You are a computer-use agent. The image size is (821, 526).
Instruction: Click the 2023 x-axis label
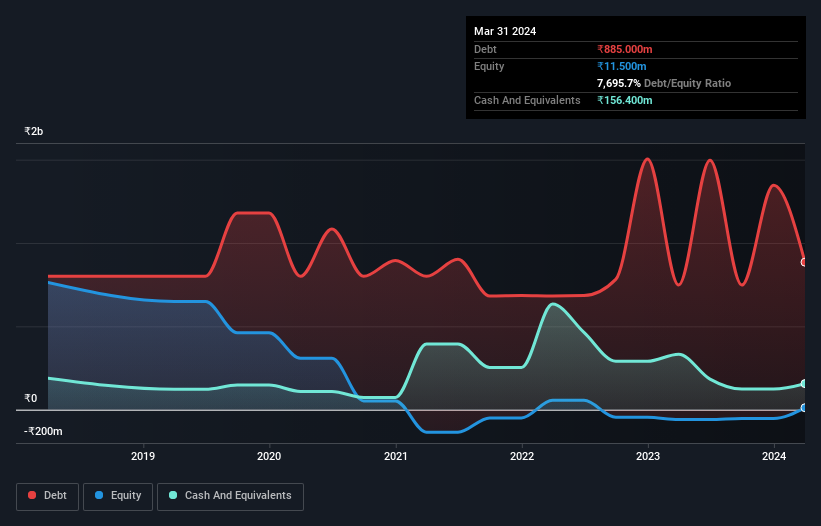648,456
